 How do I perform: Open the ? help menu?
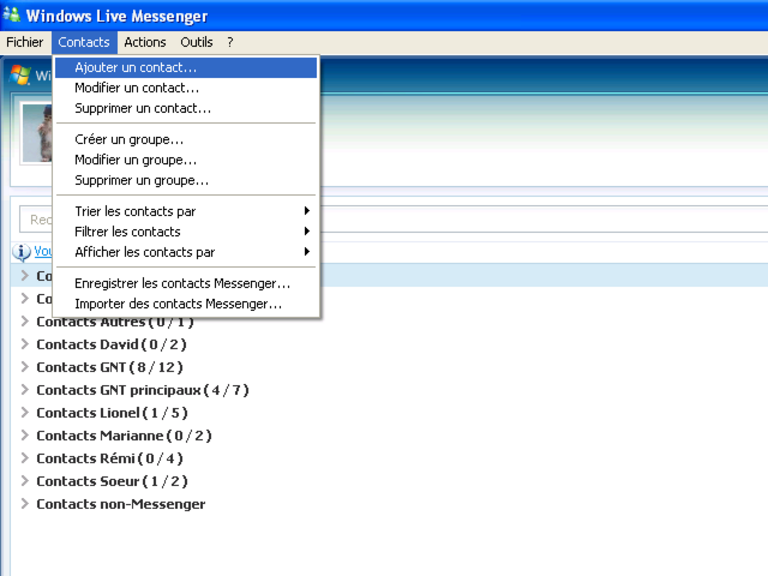point(230,43)
